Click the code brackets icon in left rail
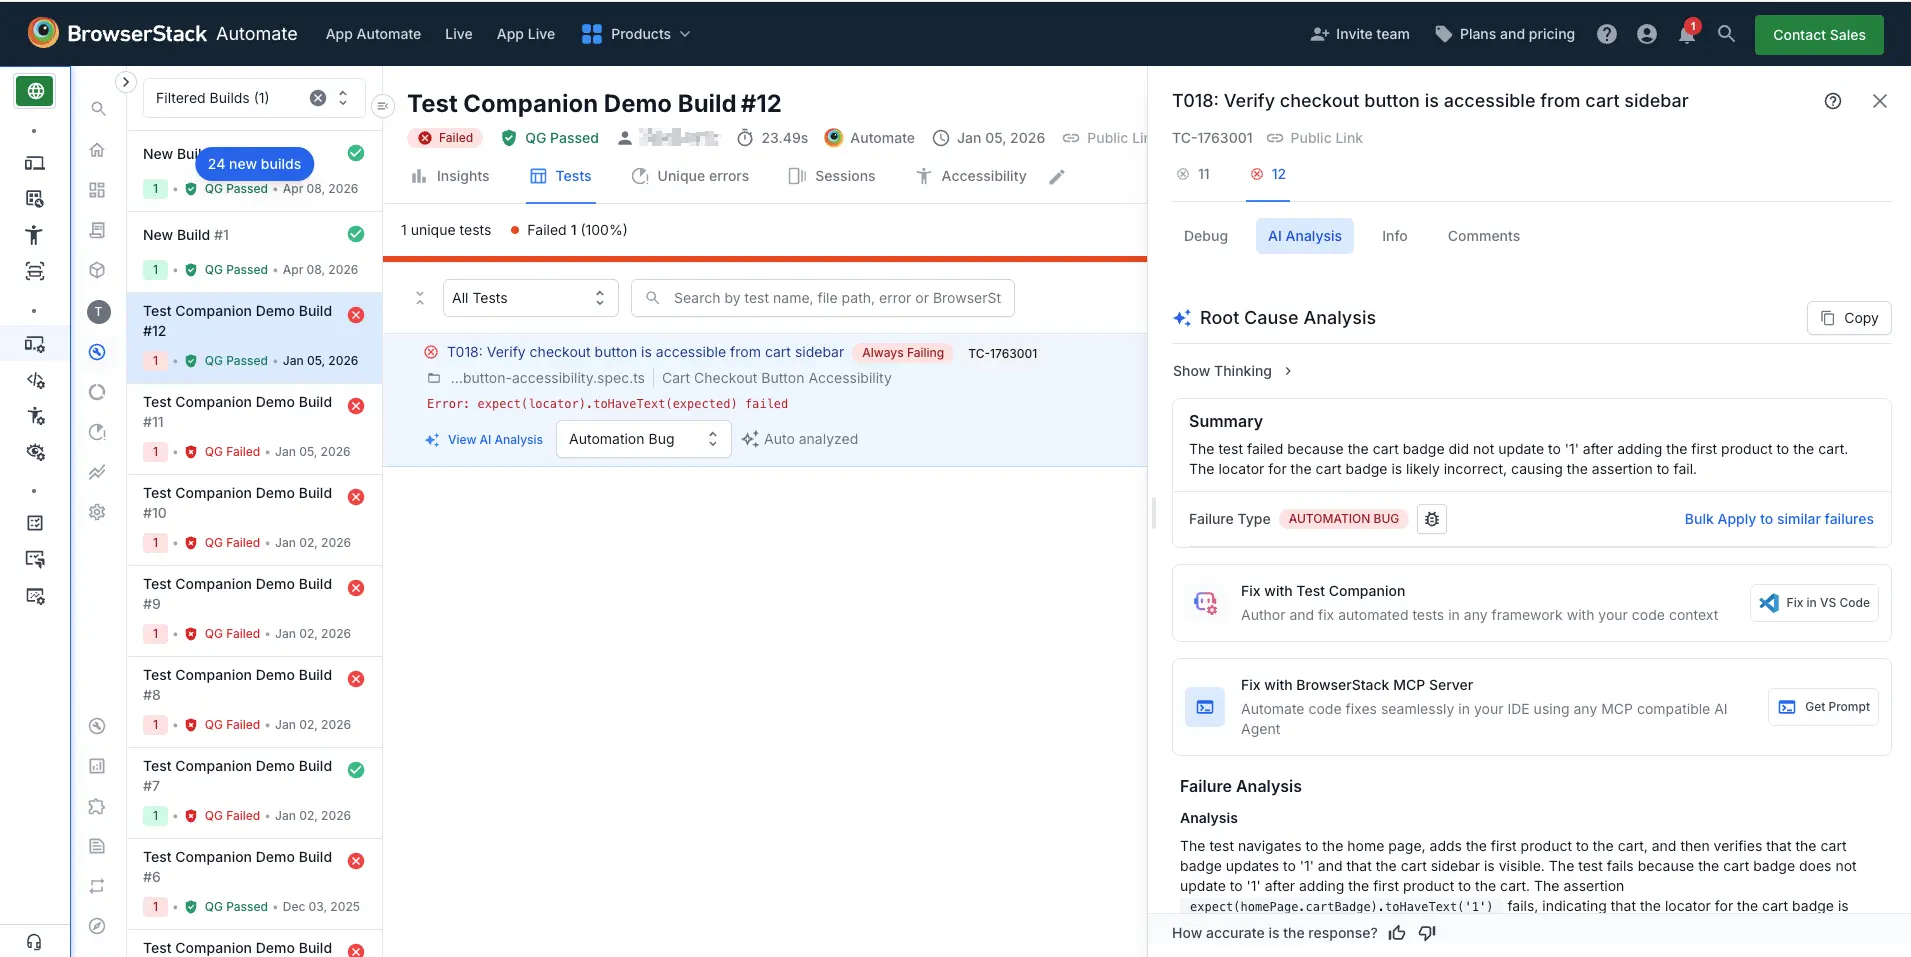Viewport: 1911px width, 957px height. point(35,380)
